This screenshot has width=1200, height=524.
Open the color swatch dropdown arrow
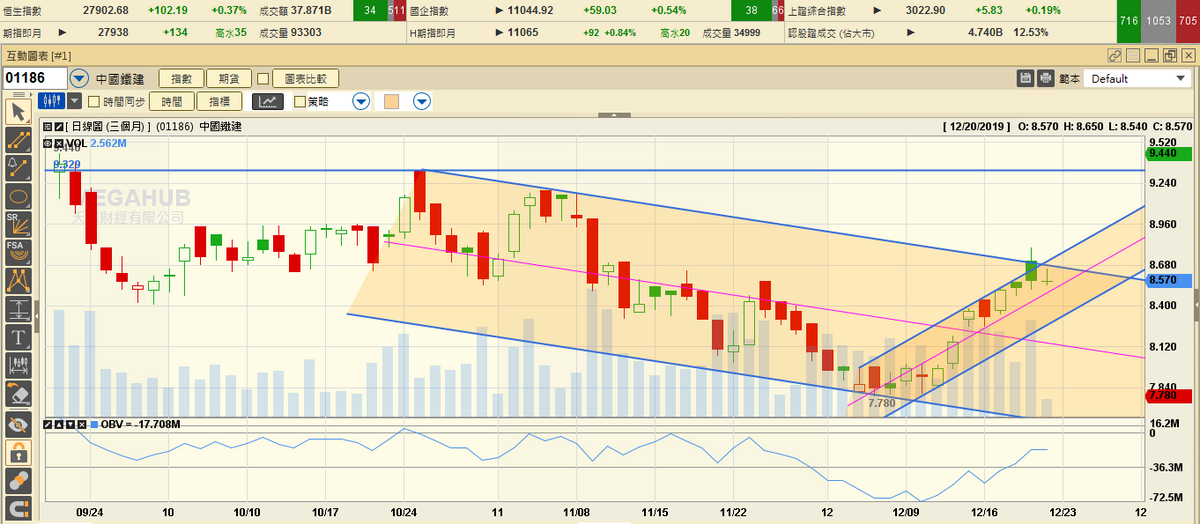tap(422, 101)
